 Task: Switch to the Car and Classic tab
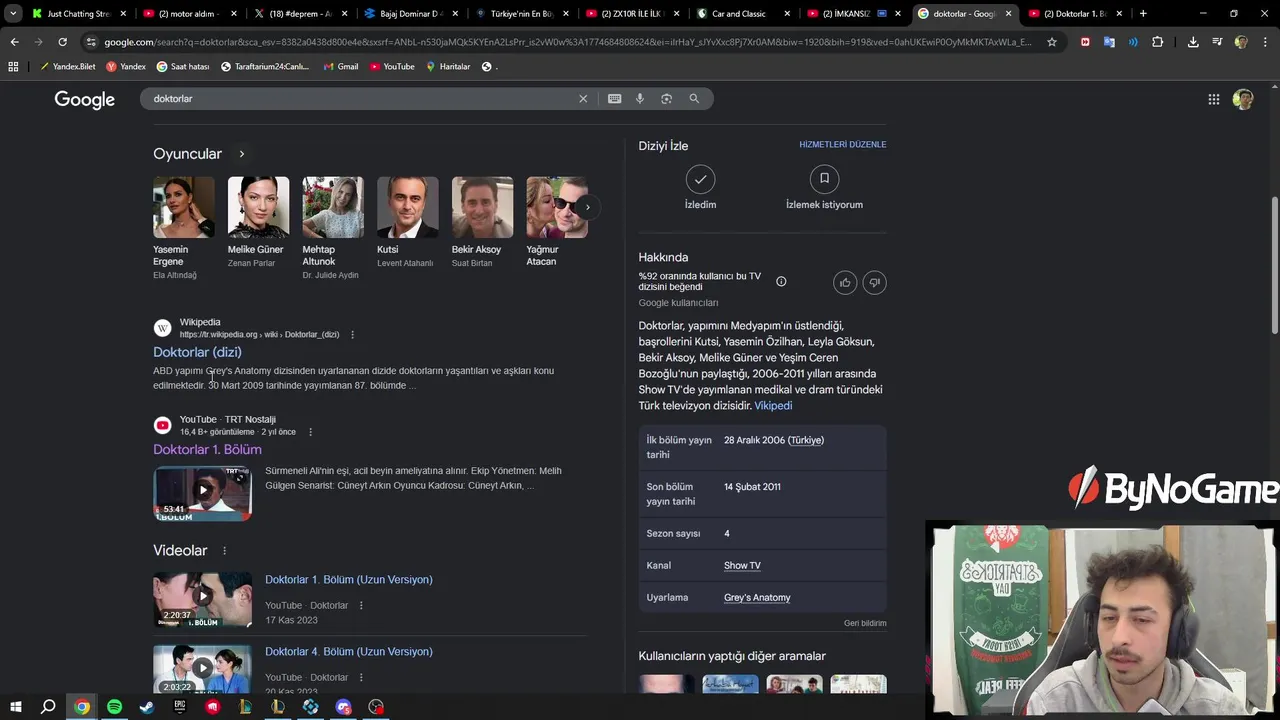[742, 14]
